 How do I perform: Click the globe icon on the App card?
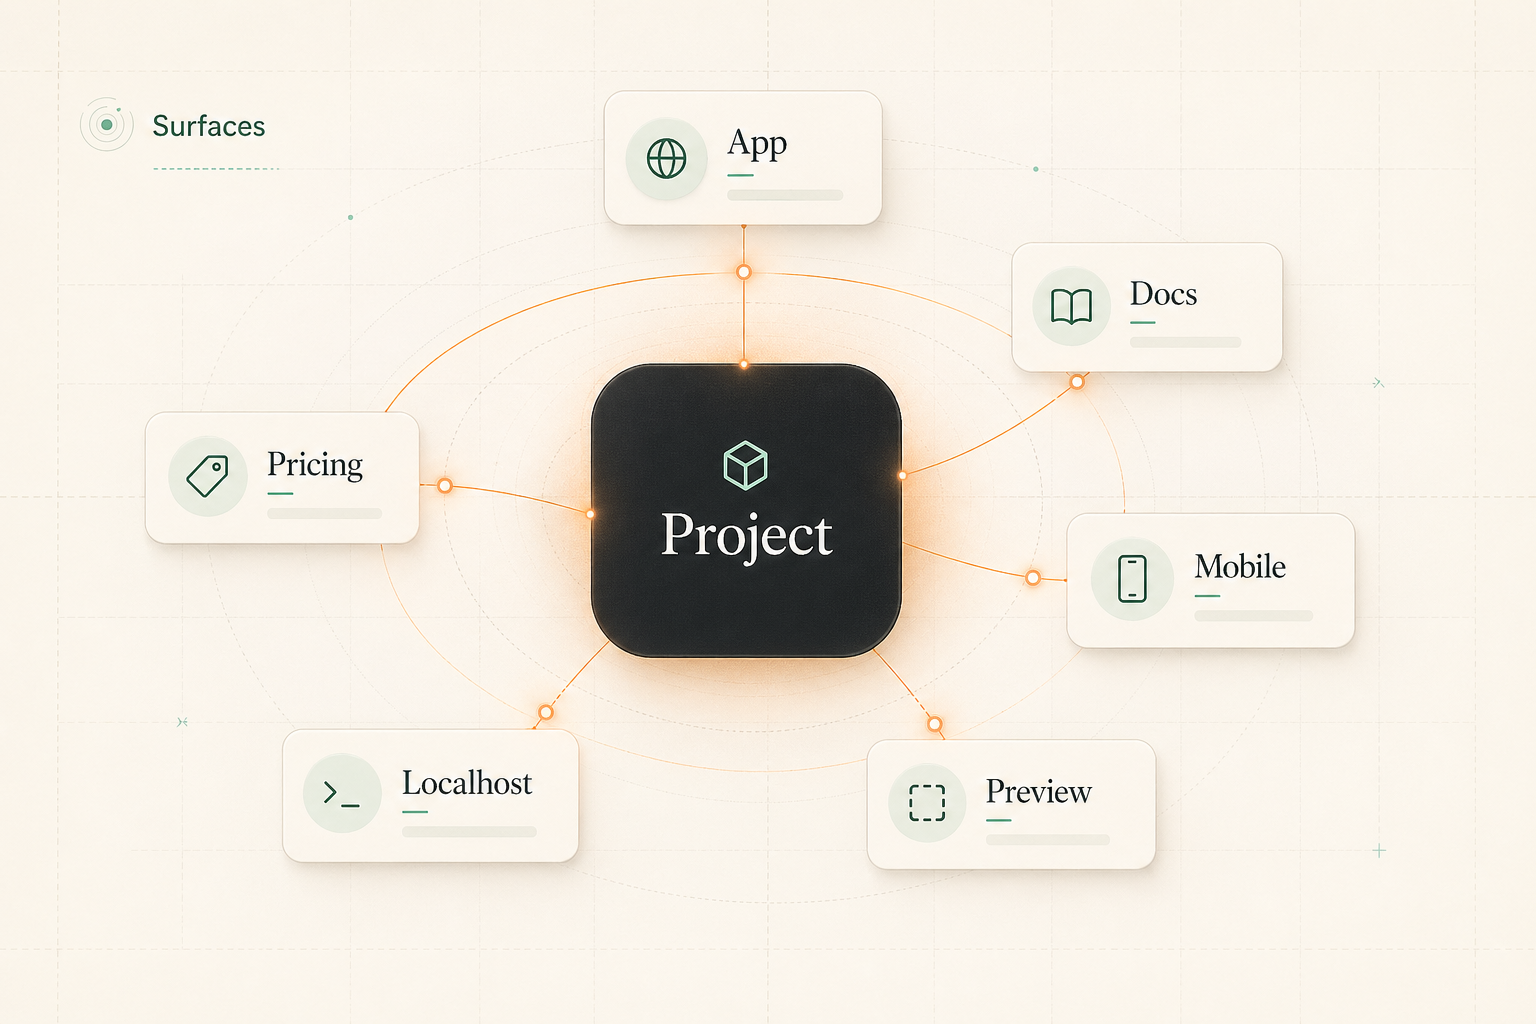pyautogui.click(x=666, y=158)
